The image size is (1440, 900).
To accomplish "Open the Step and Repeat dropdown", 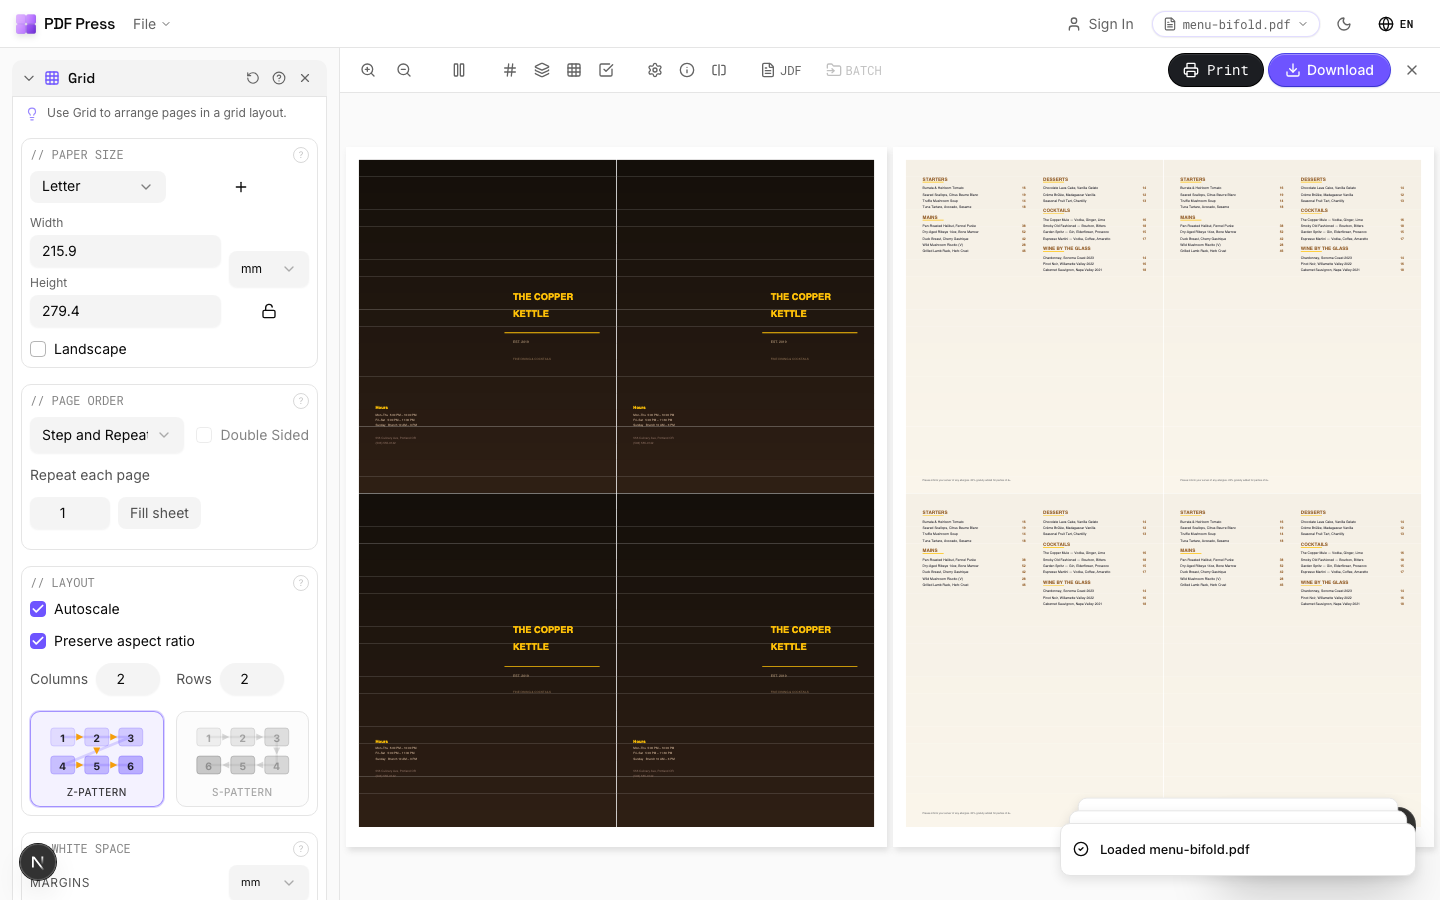I will [x=107, y=435].
